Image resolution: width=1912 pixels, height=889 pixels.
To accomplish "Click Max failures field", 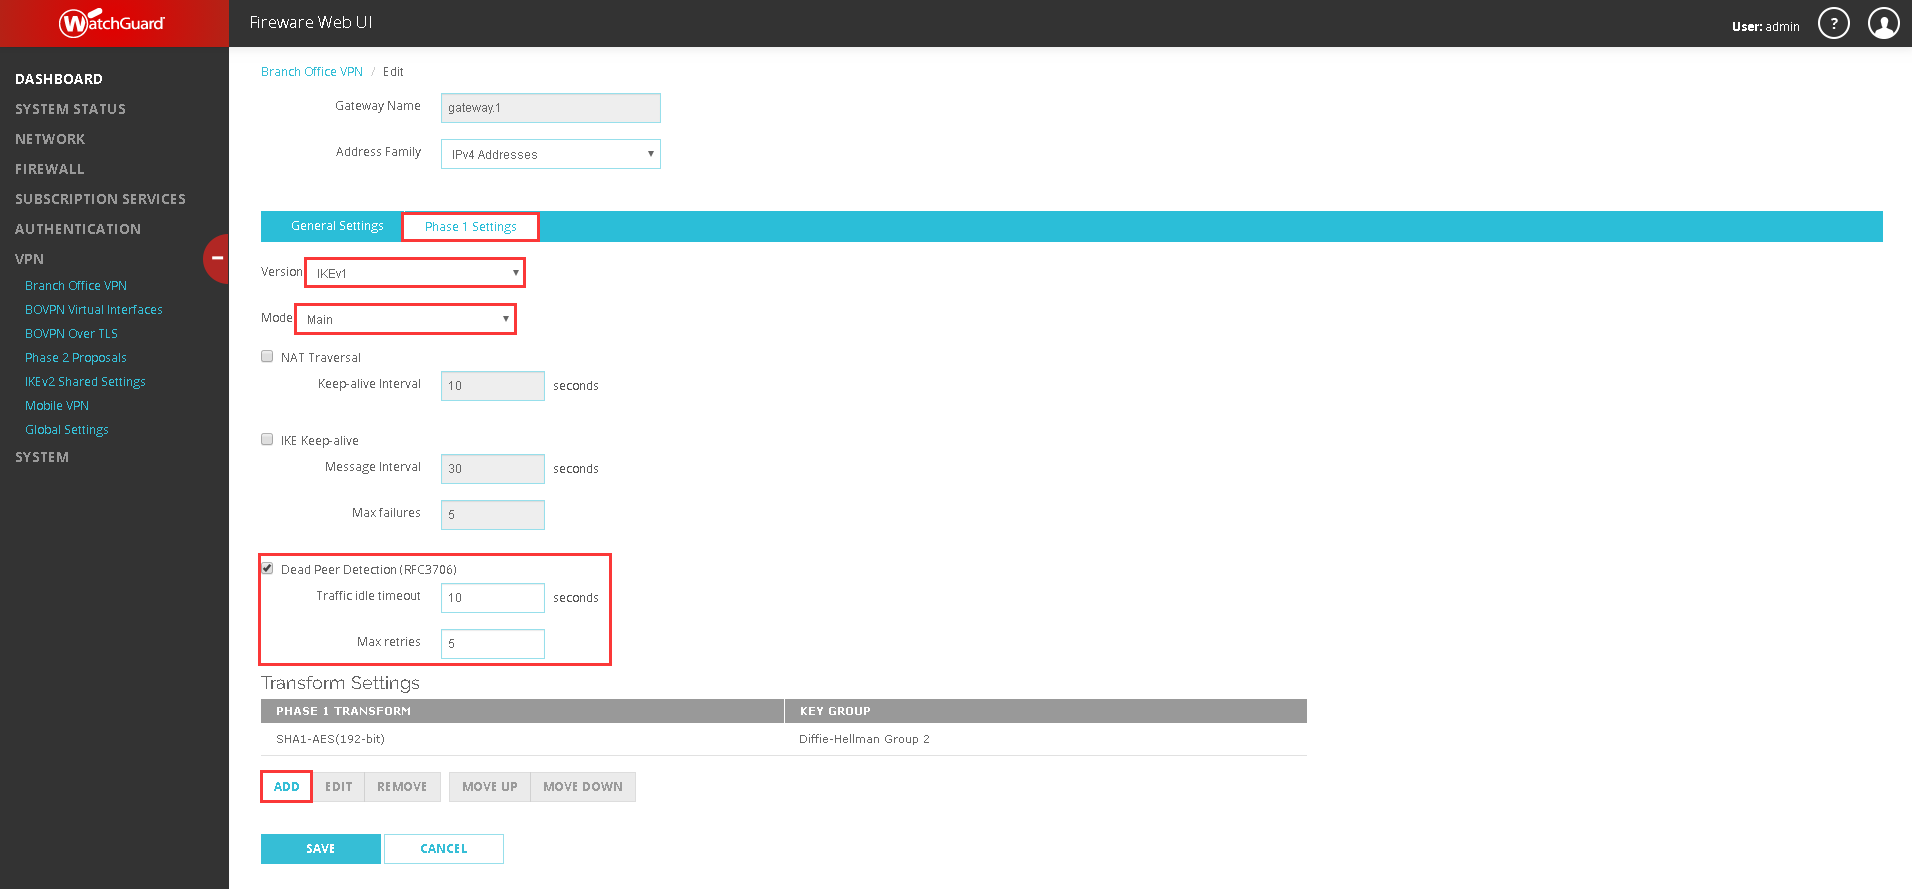I will pyautogui.click(x=493, y=515).
